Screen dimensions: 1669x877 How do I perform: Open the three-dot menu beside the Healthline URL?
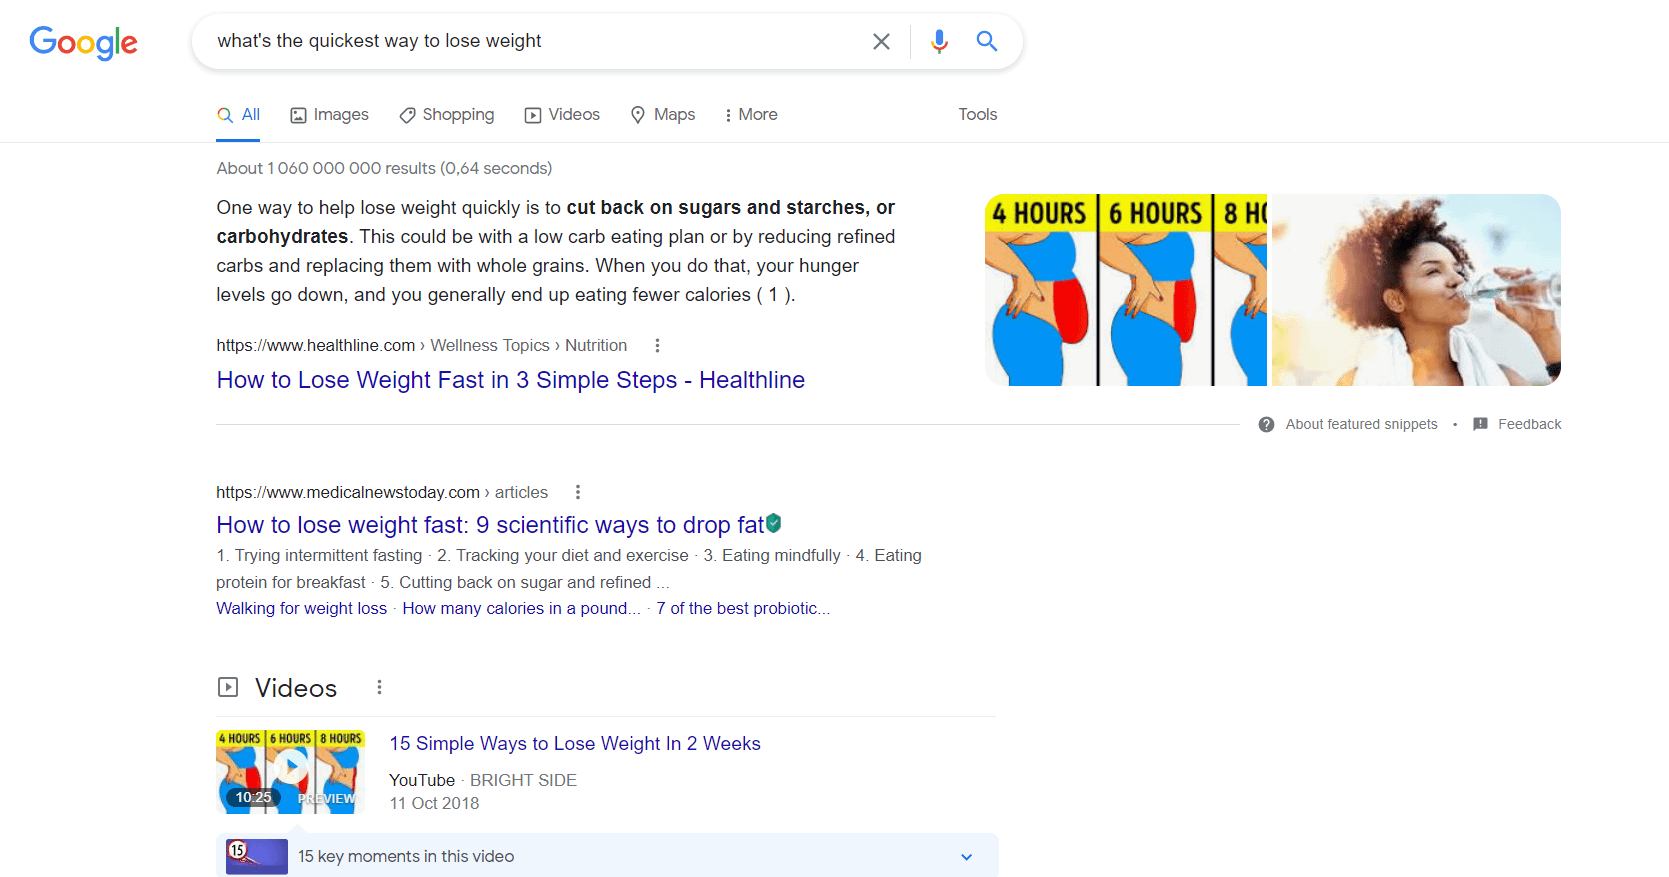tap(657, 346)
